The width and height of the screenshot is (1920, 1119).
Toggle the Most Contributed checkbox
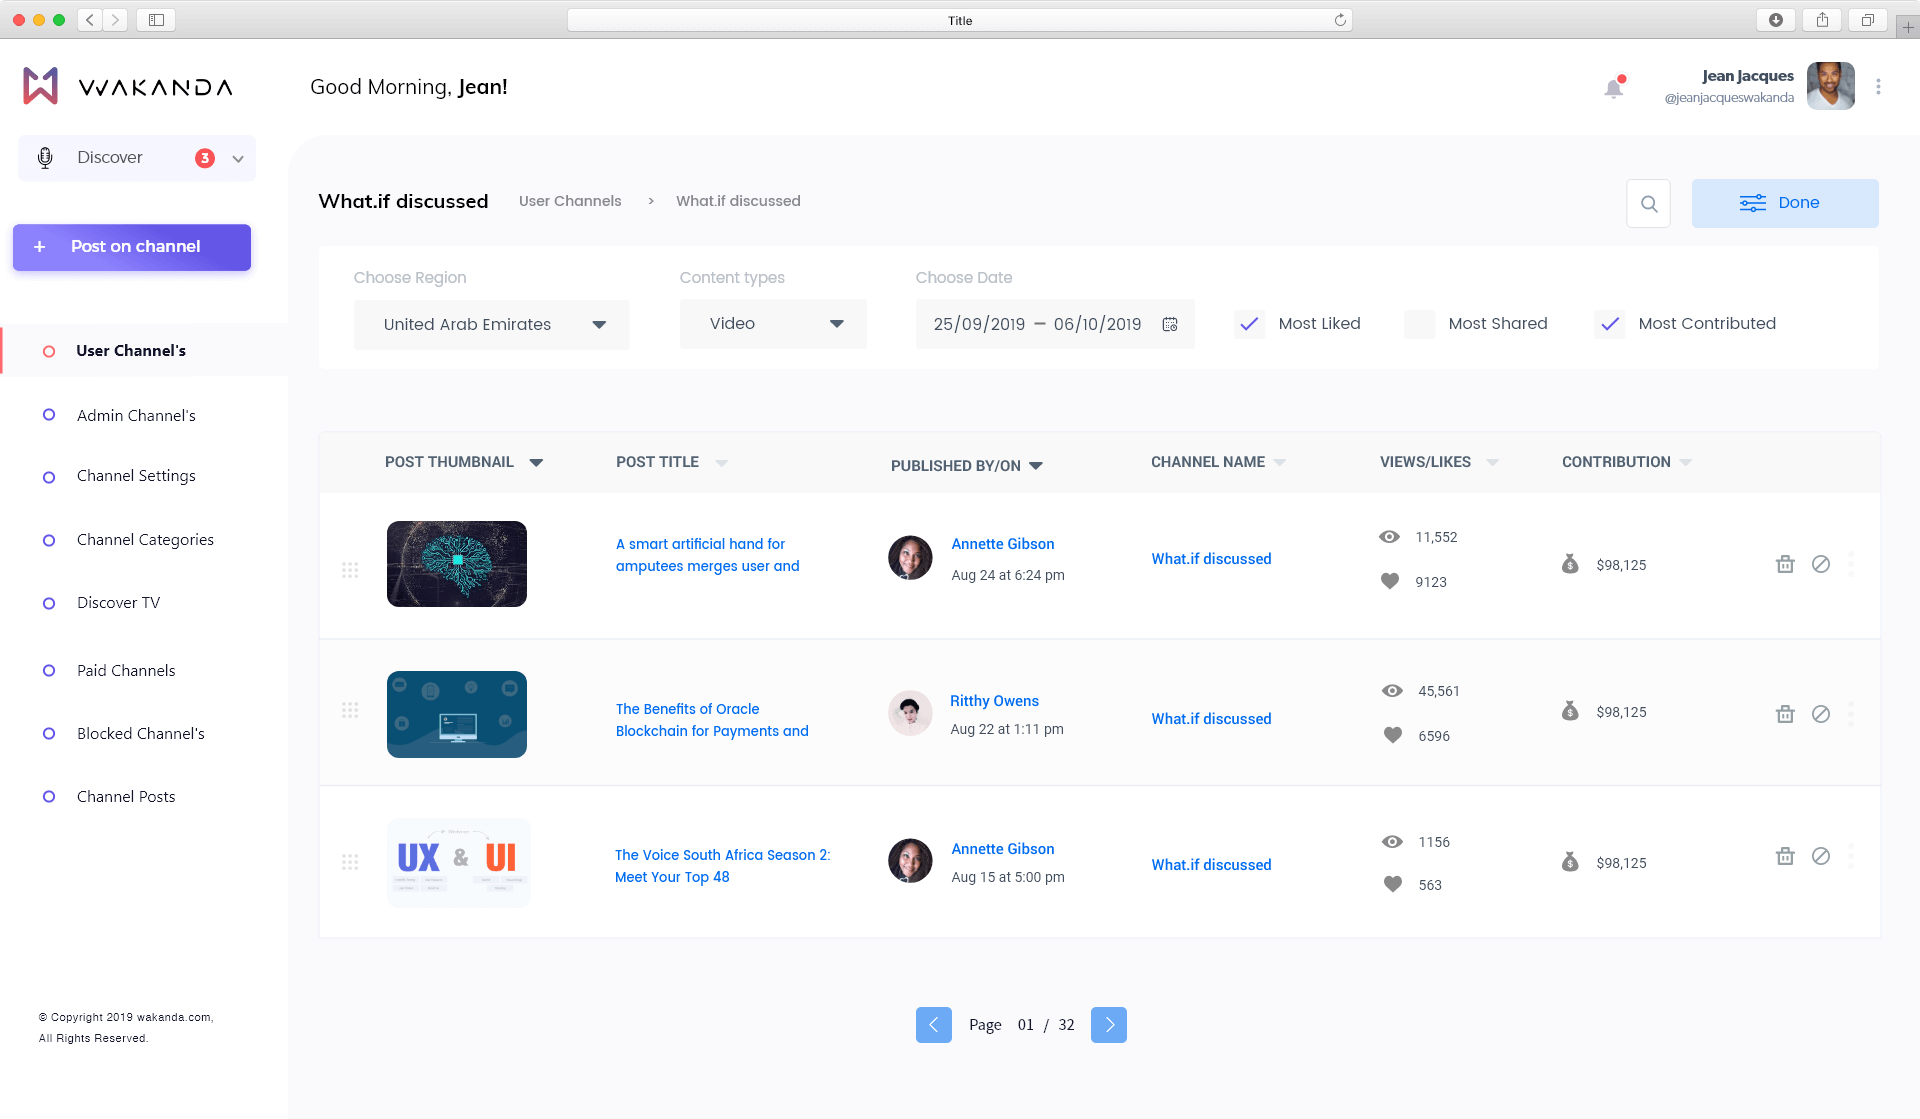(1609, 324)
